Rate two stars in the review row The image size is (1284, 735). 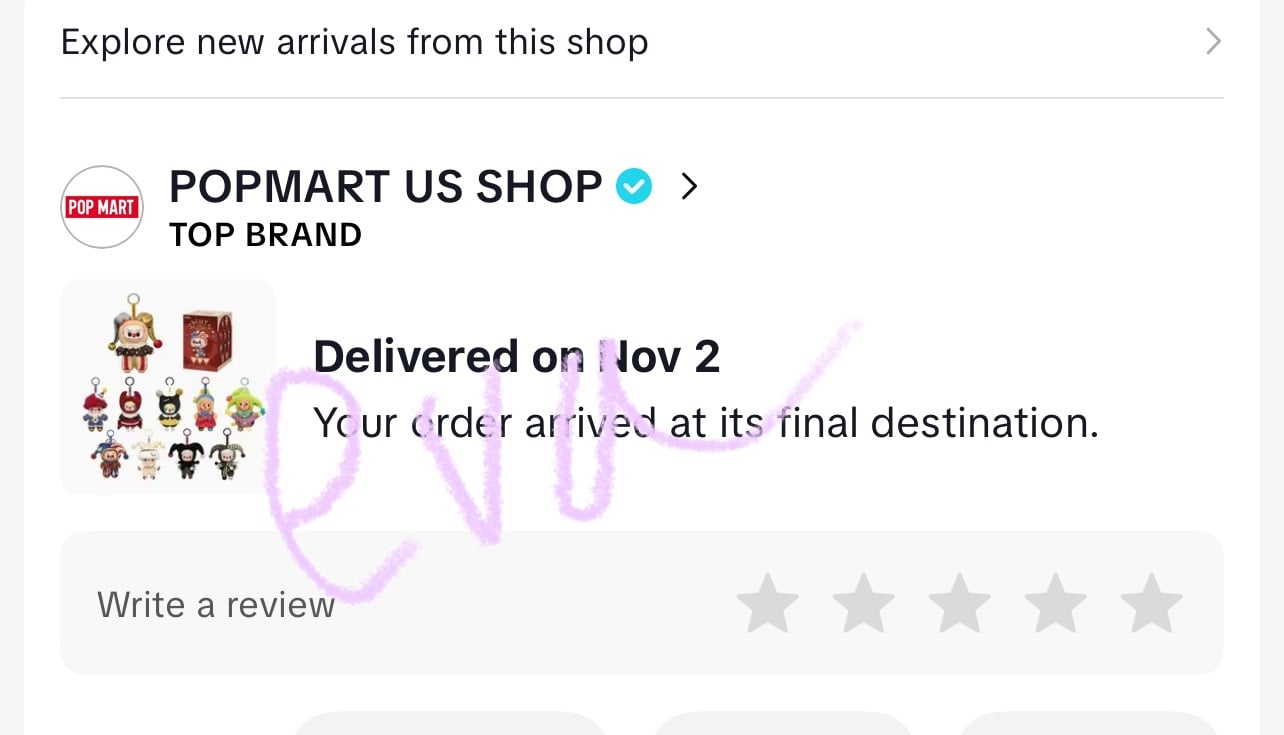pyautogui.click(x=864, y=603)
